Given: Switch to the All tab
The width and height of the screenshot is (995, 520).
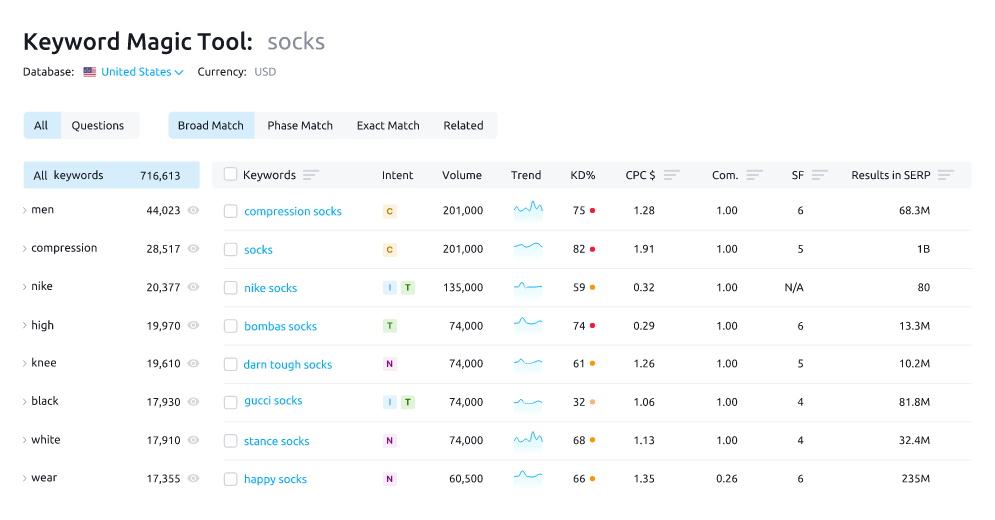Looking at the screenshot, I should [41, 125].
